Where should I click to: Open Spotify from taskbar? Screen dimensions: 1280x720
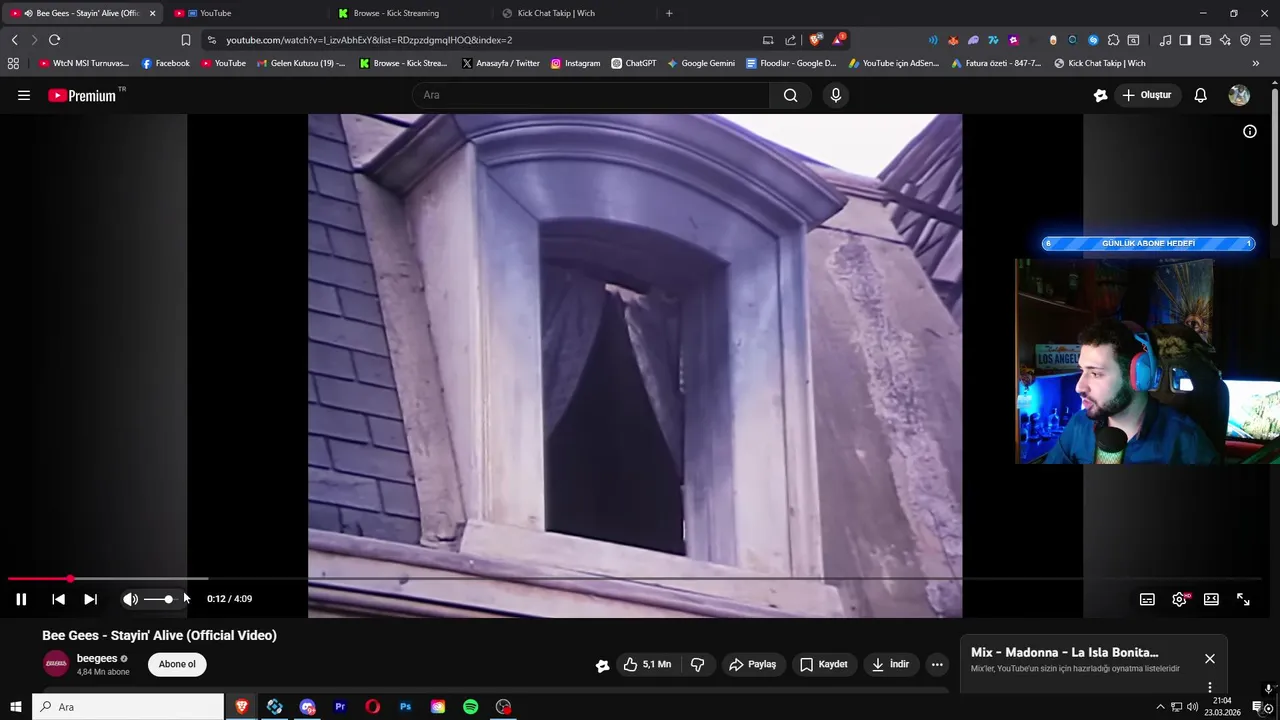[x=470, y=707]
